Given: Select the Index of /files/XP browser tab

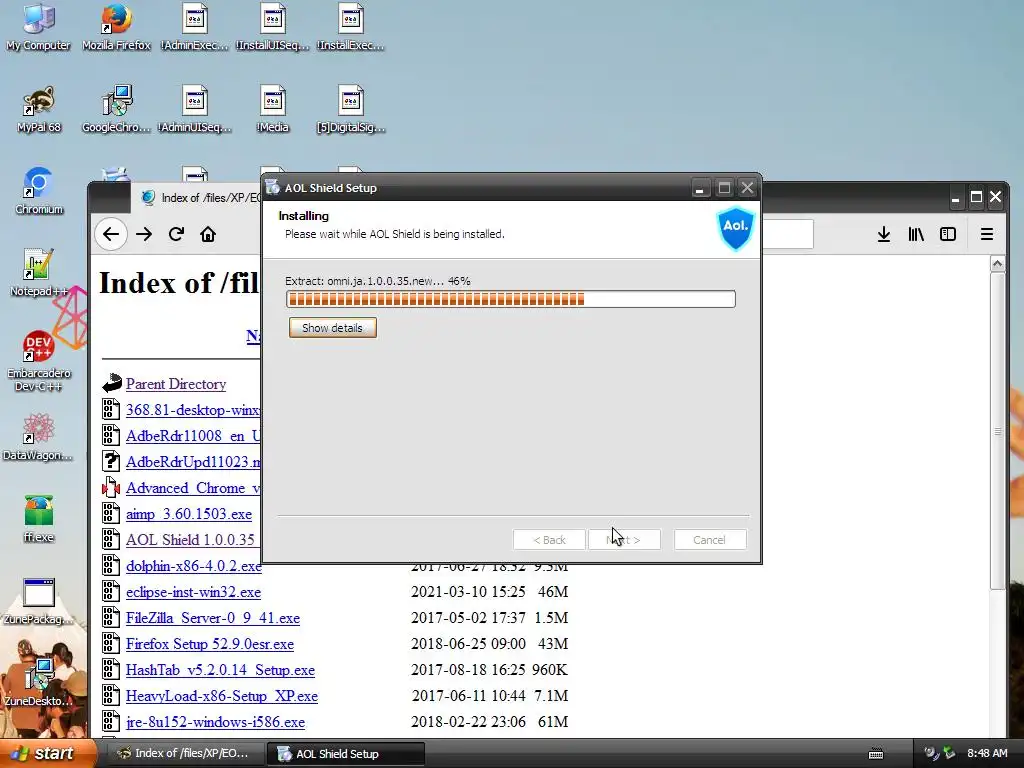Looking at the screenshot, I should click(199, 197).
